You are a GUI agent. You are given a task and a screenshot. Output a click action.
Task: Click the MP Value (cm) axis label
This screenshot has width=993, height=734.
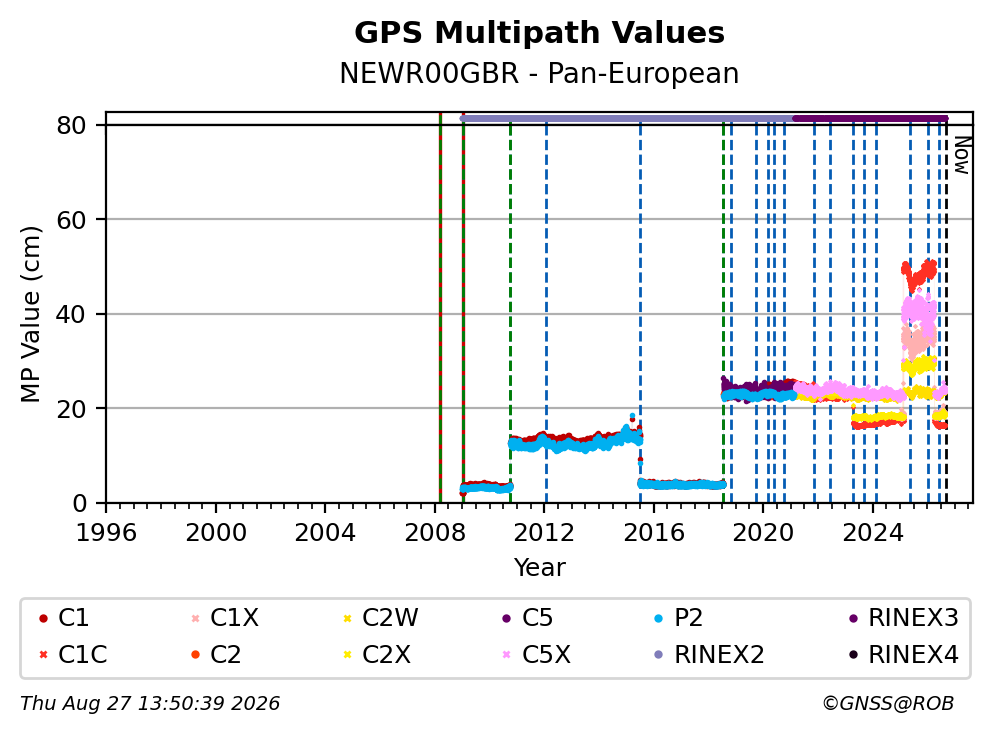pos(30,314)
